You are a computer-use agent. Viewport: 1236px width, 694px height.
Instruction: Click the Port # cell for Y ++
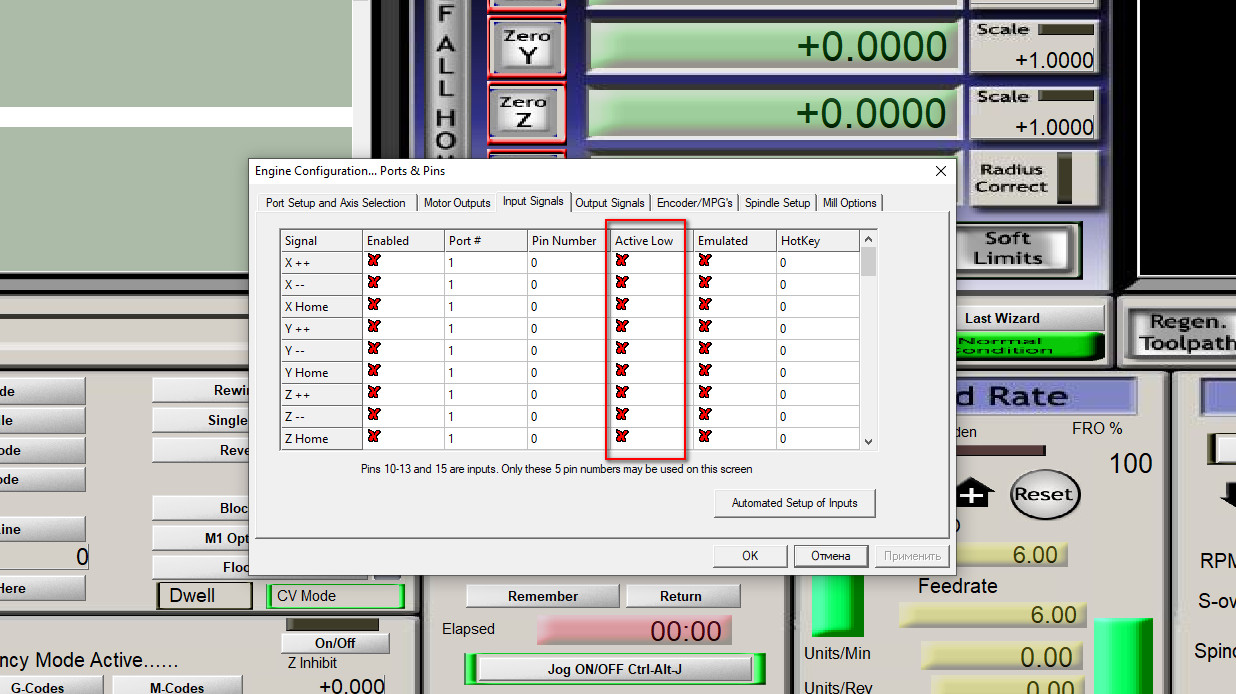click(x=486, y=328)
